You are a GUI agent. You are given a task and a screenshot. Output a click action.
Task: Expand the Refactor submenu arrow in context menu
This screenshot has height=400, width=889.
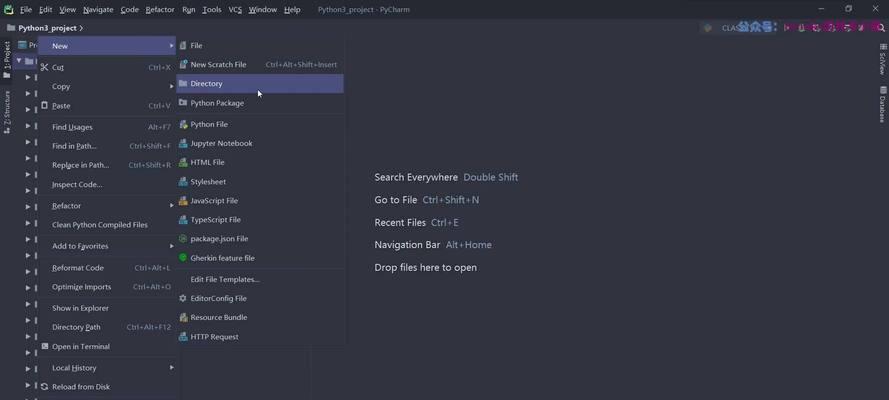click(x=171, y=206)
